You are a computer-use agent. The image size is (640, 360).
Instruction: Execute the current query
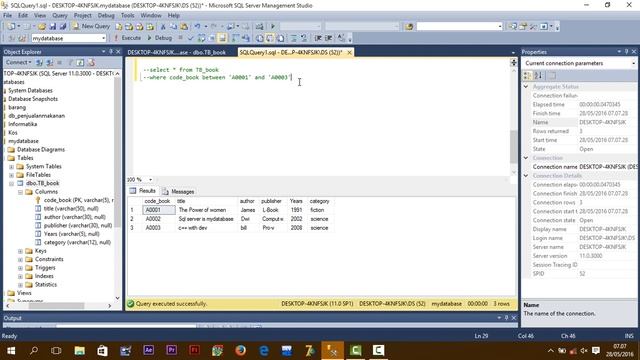[x=127, y=38]
